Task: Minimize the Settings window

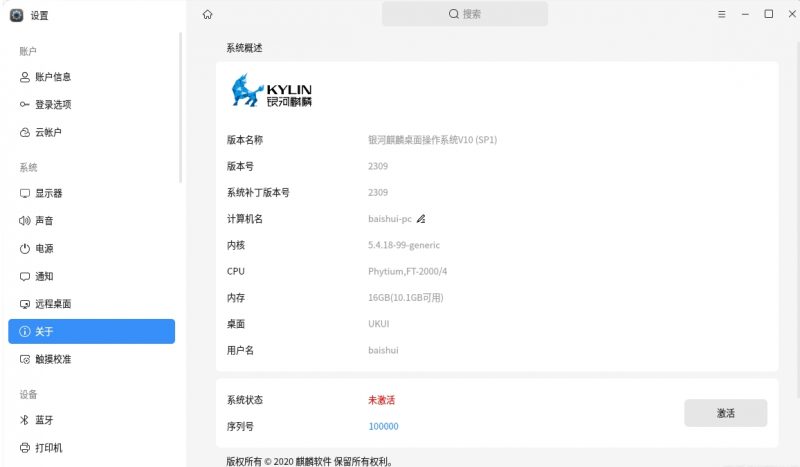Action: click(745, 14)
